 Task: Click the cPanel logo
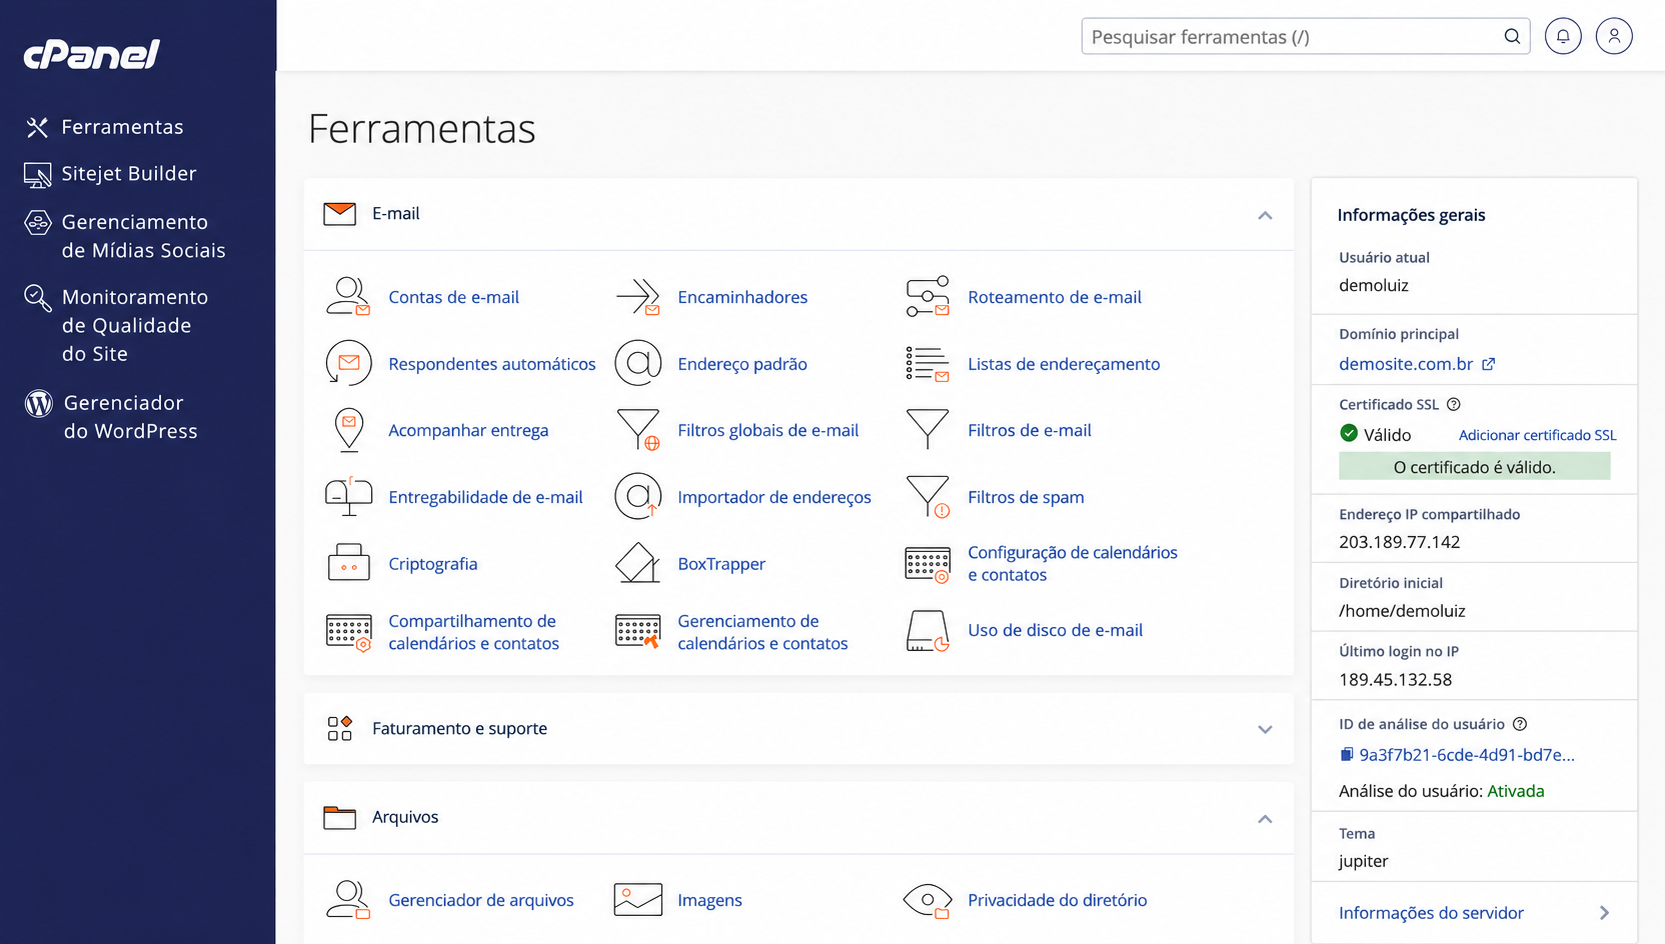(x=92, y=54)
